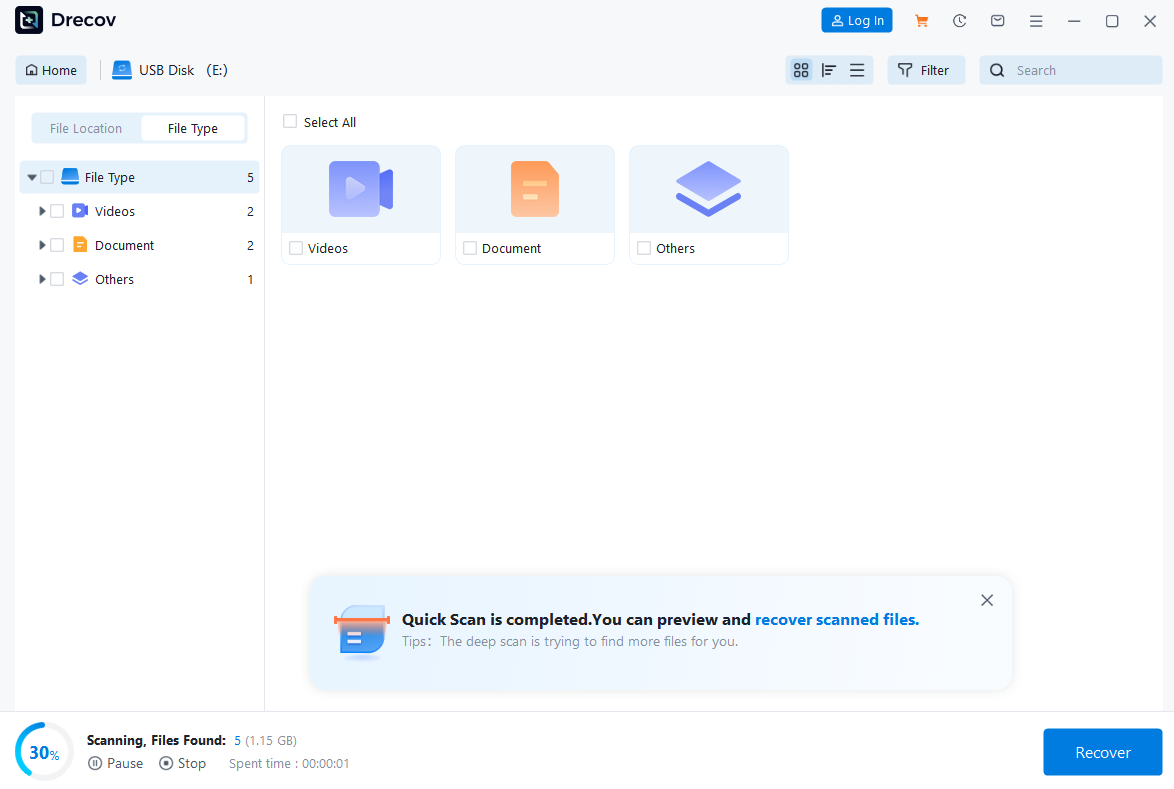Switch to list view layout
Screen dimensions: 1174x789
(857, 70)
